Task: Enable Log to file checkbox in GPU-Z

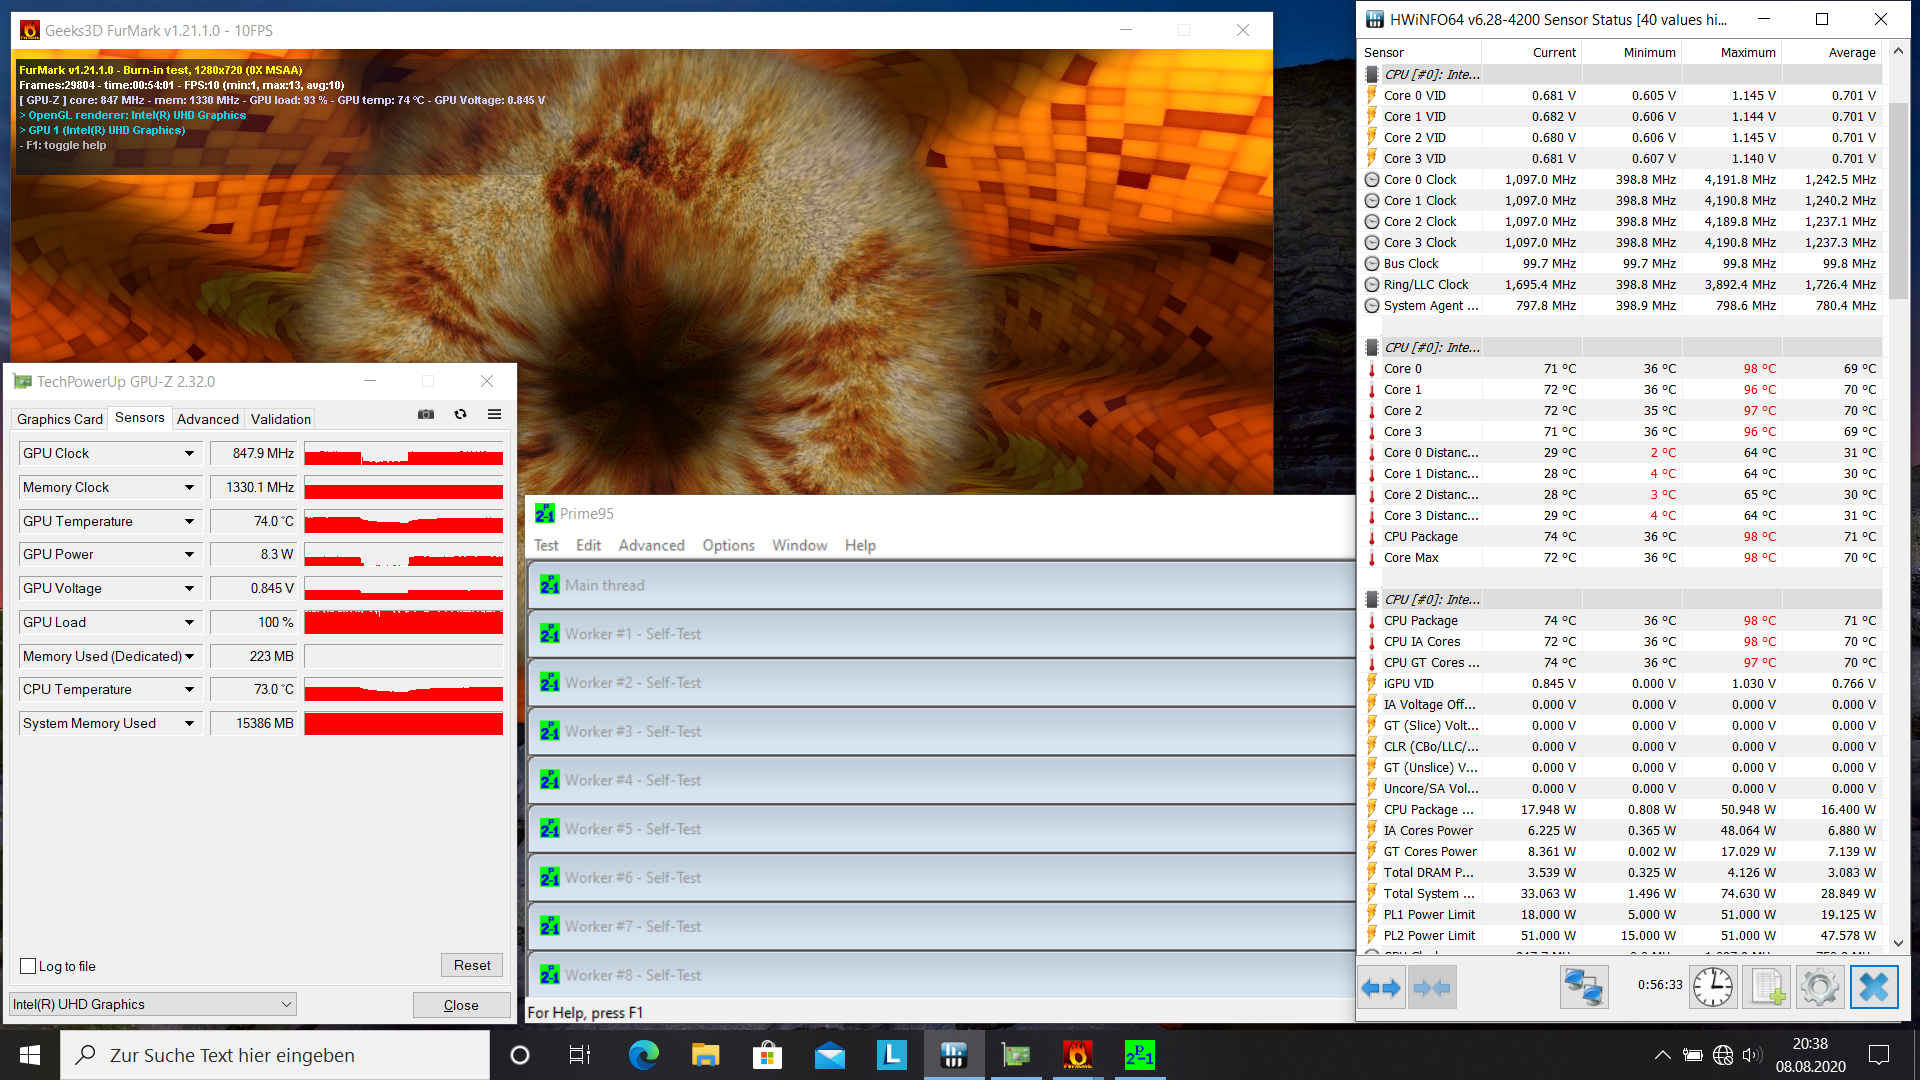Action: 28,966
